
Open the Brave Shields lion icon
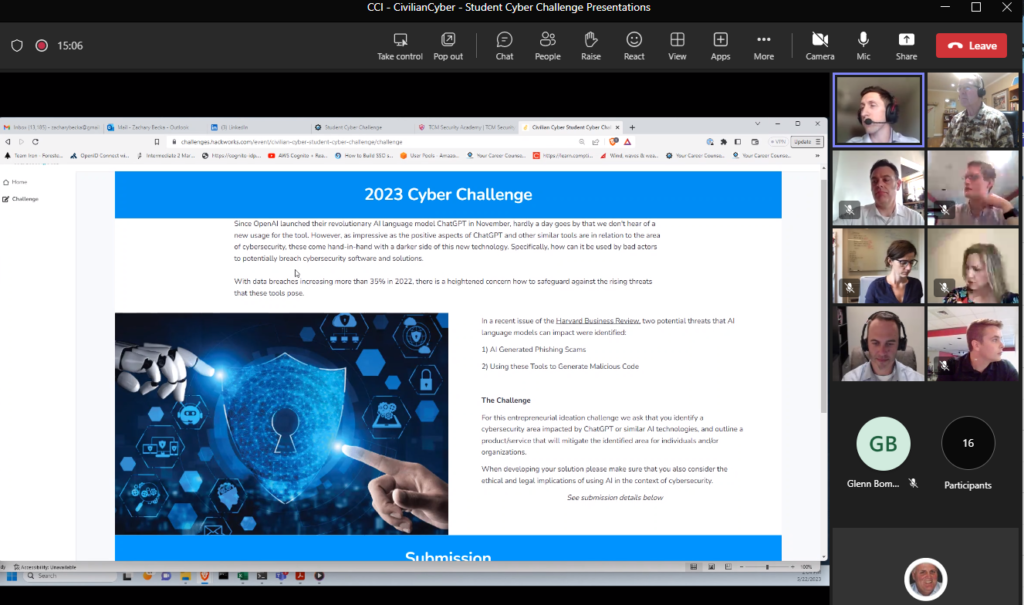(x=613, y=142)
